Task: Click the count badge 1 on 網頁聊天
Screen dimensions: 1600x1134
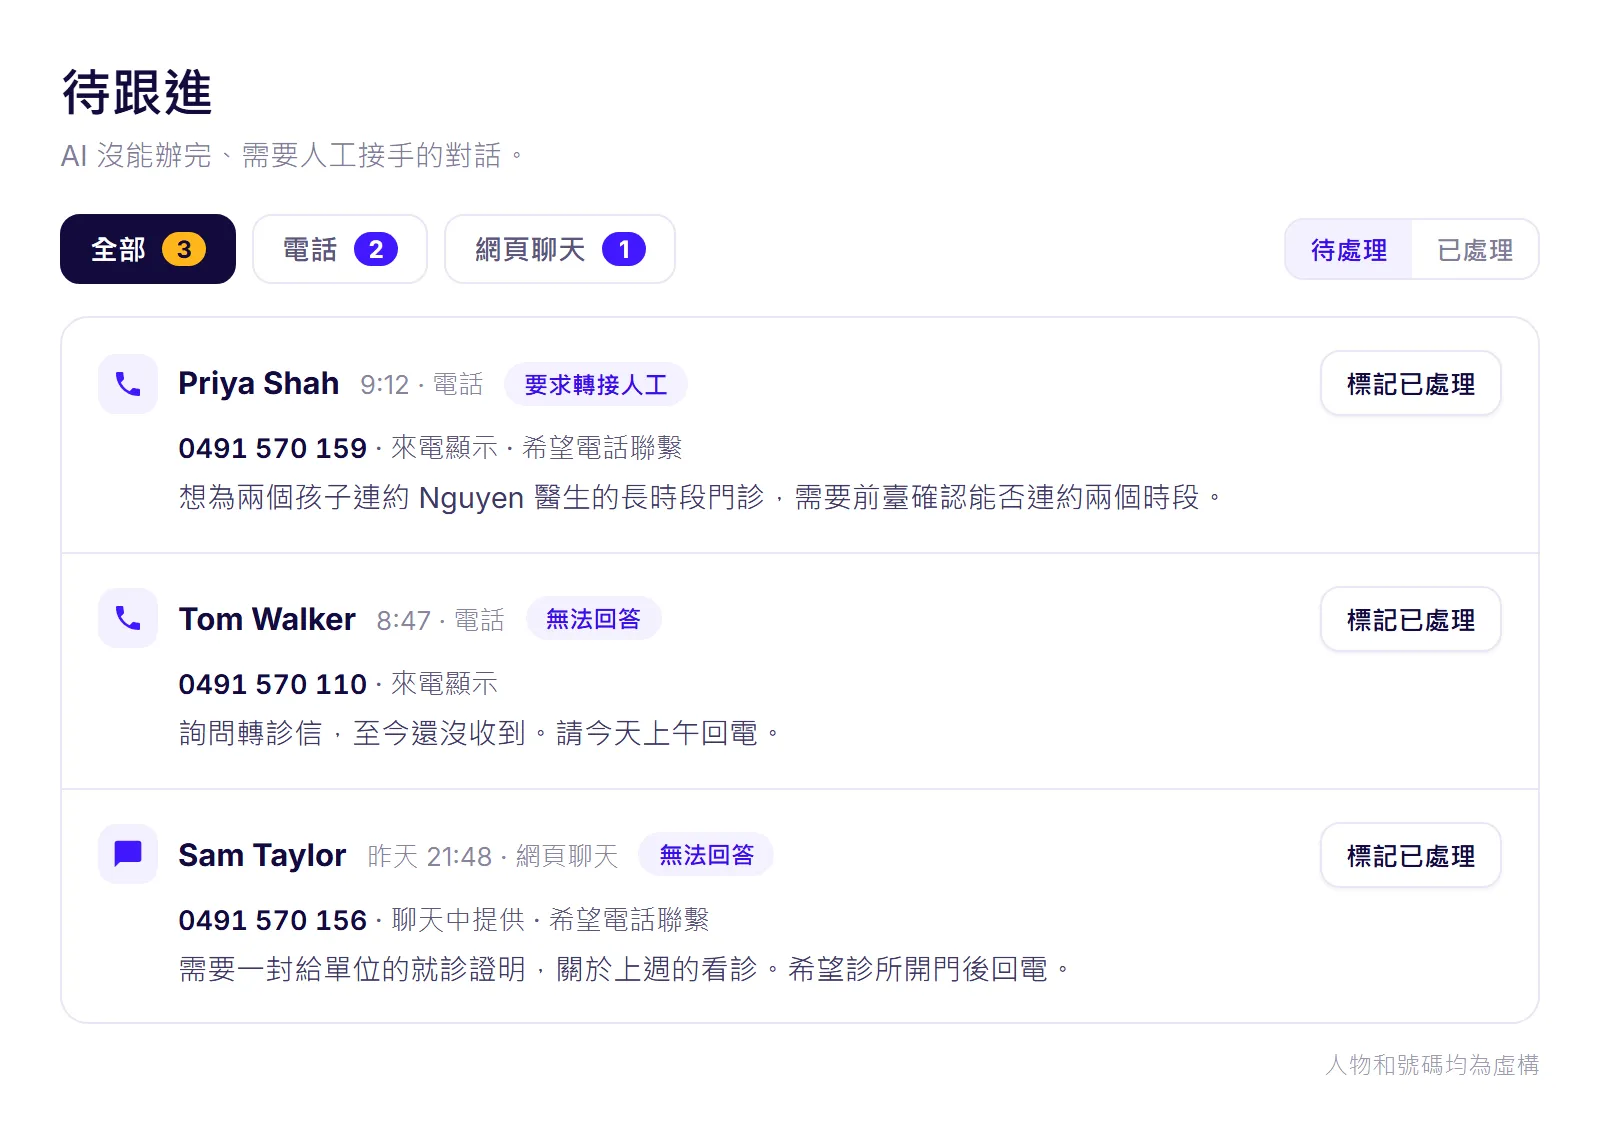Action: tap(624, 249)
